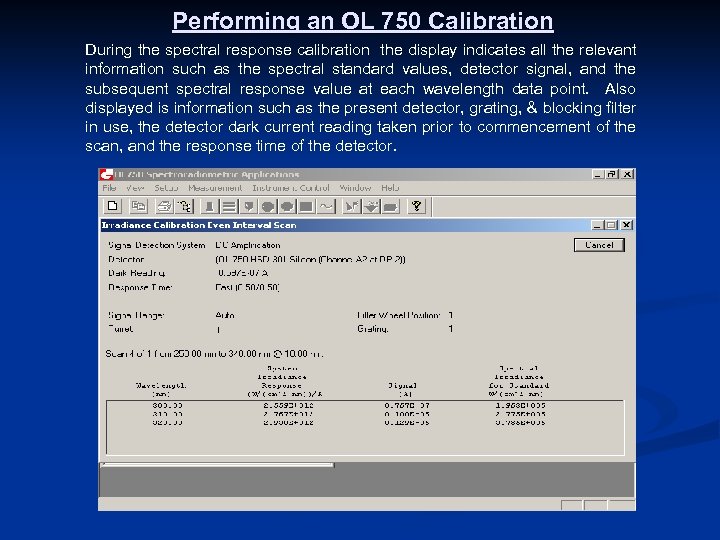Click the Silicon detector description text
Viewport: 720px width, 540px height.
(310, 259)
